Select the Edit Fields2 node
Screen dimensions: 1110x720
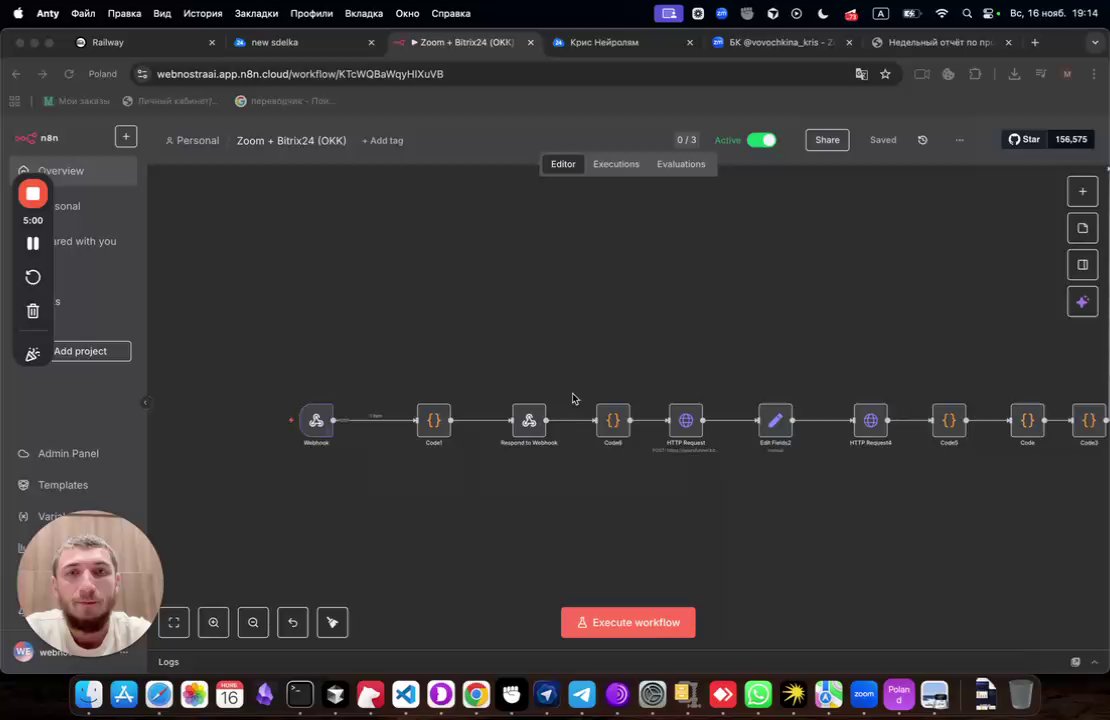click(775, 421)
